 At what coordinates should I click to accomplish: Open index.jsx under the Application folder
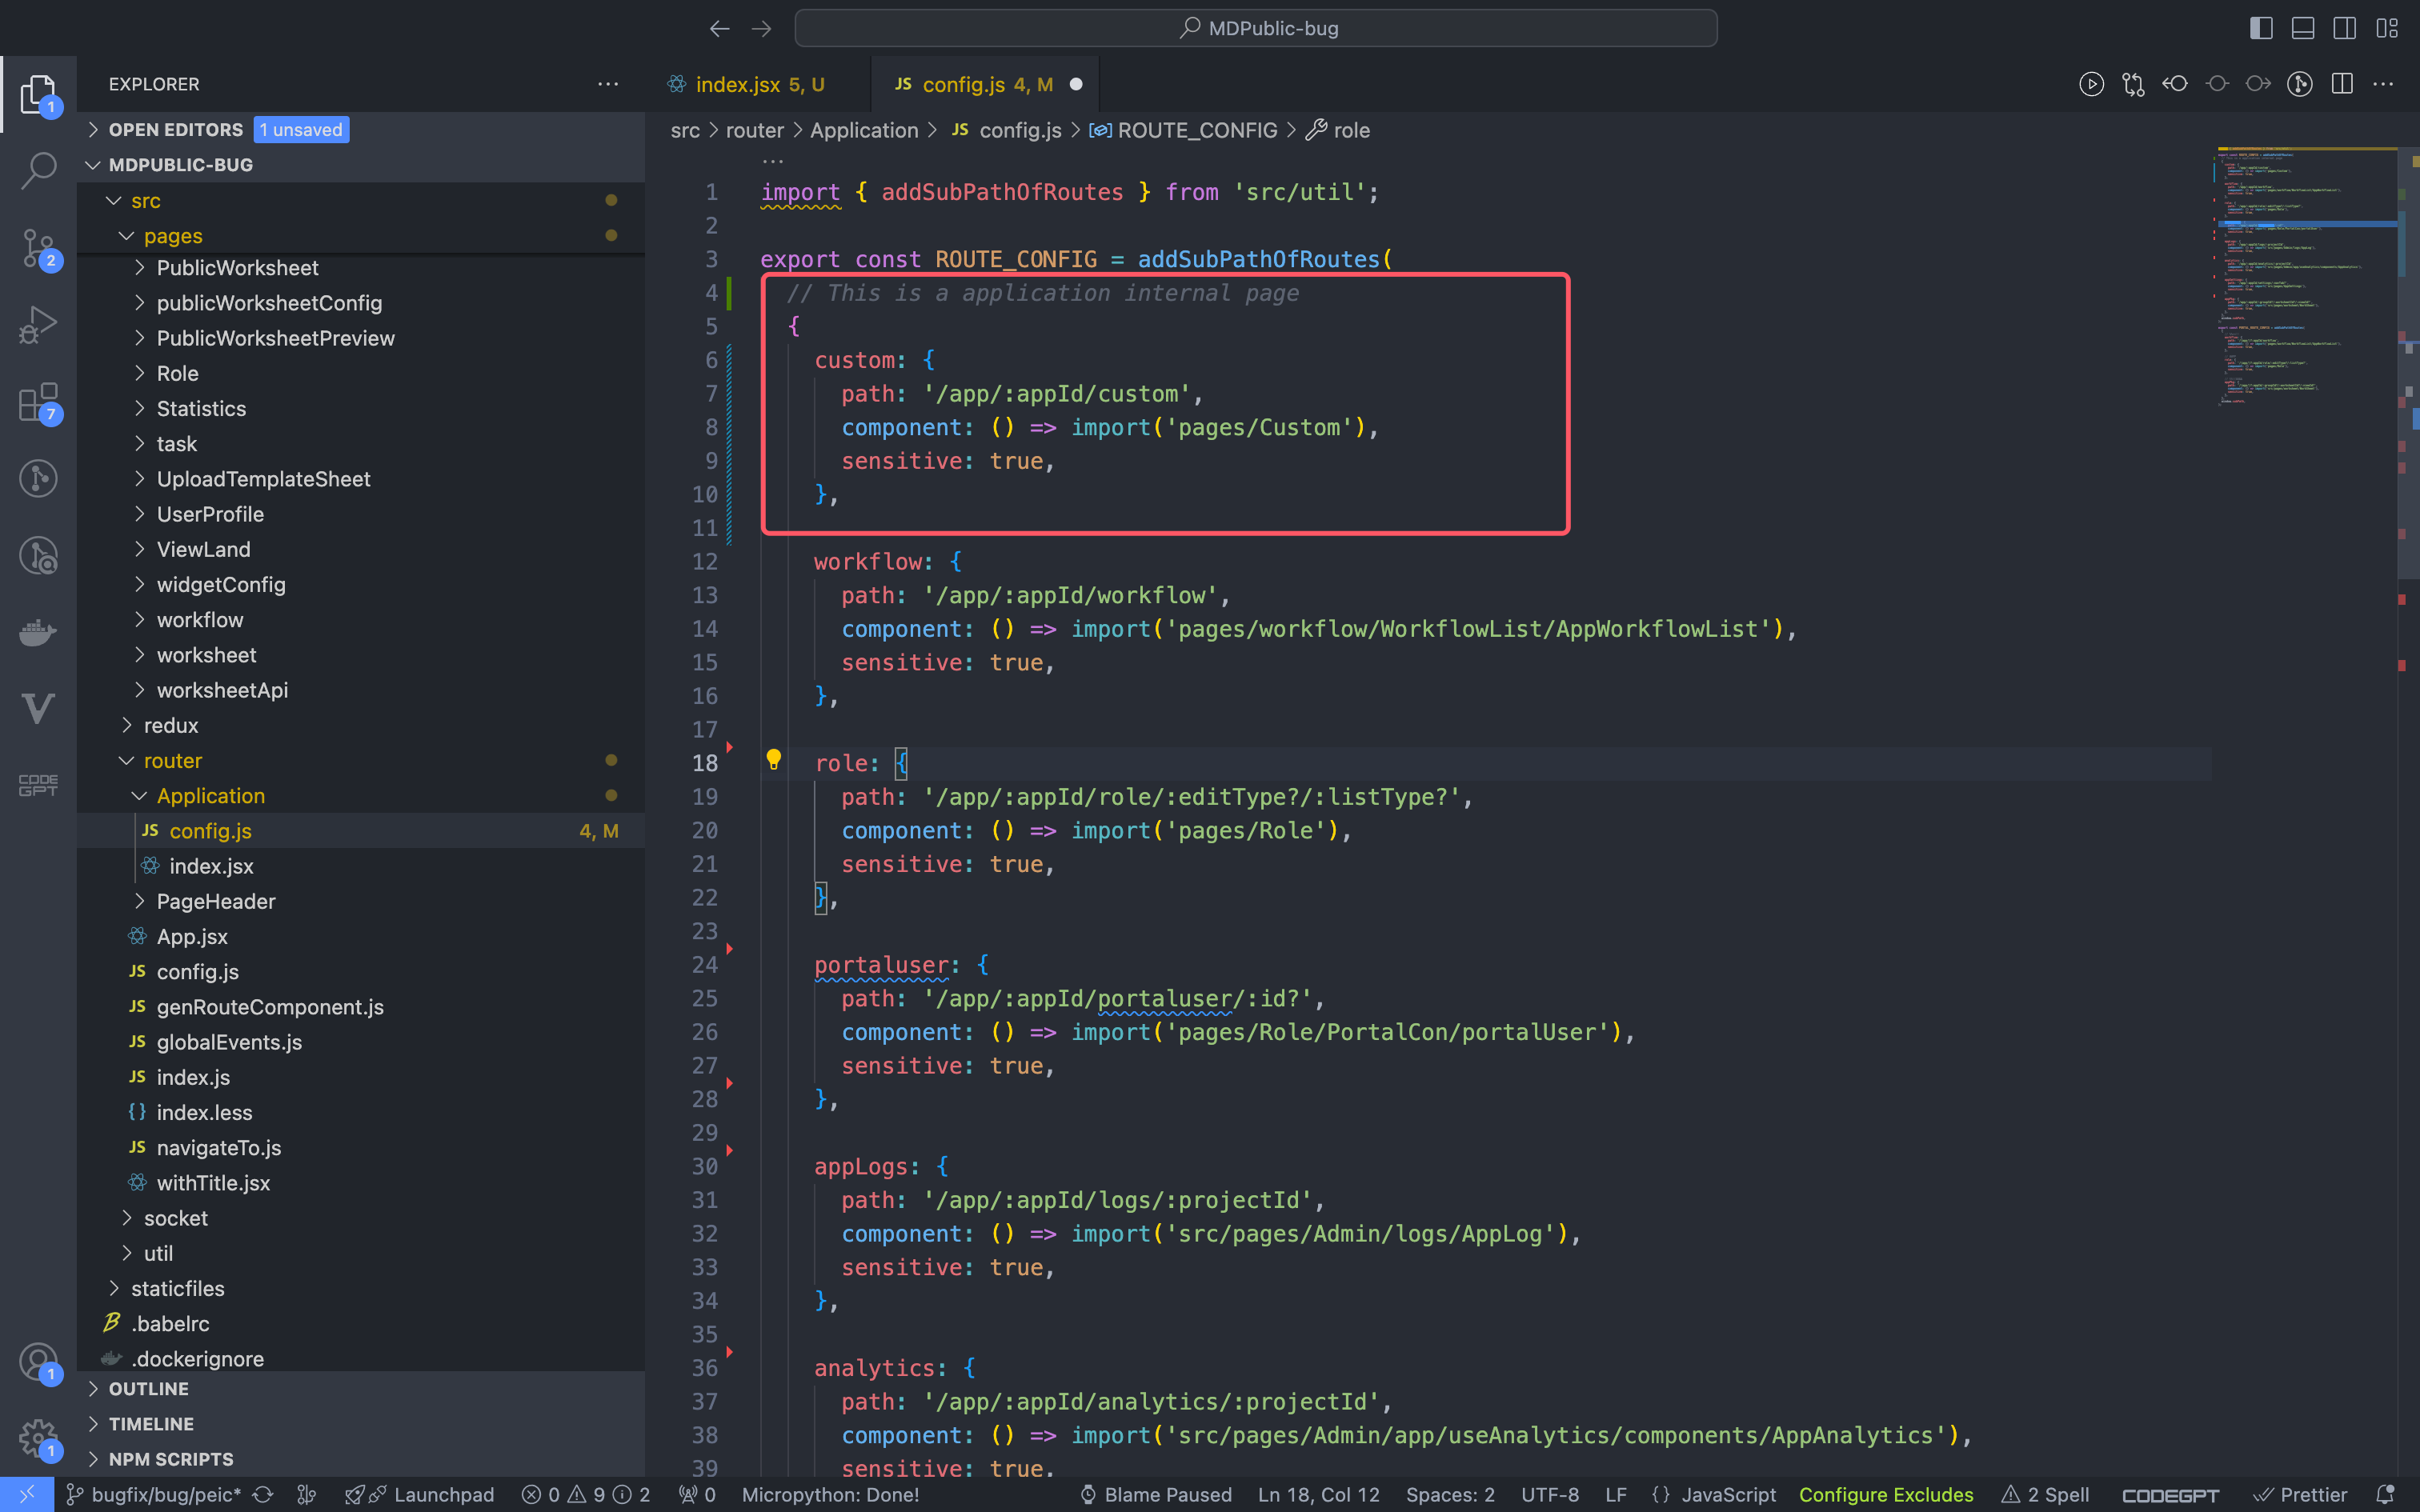tap(361, 866)
